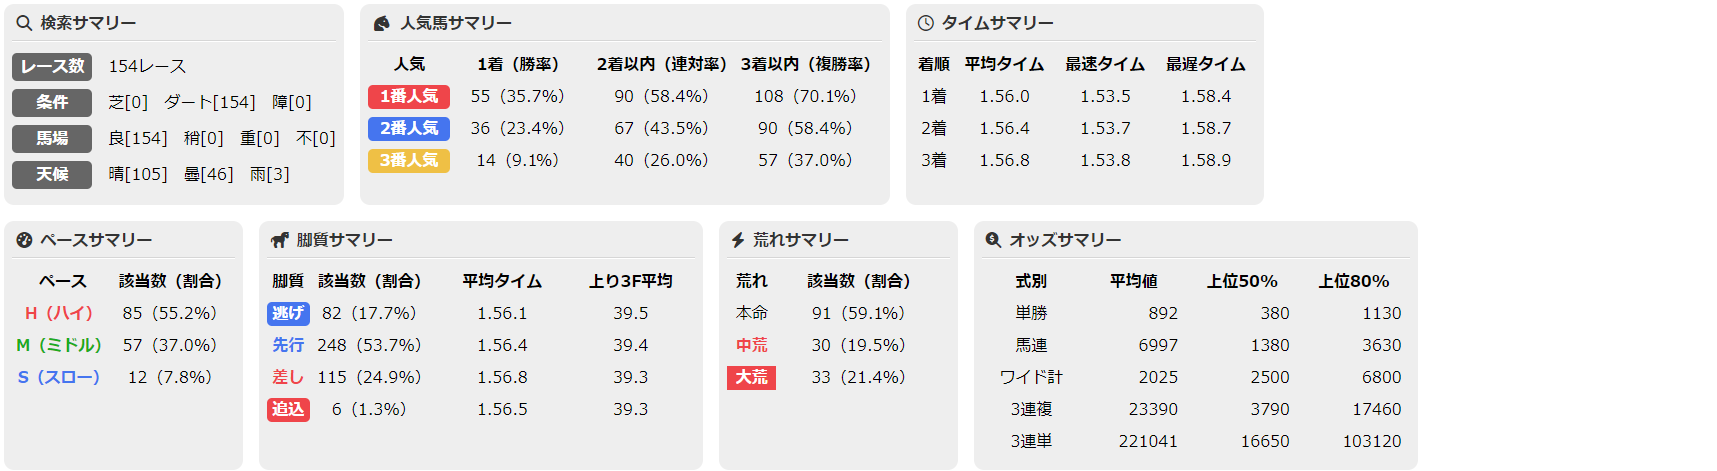Click the 差し running-style label
The image size is (1717, 471).
tap(288, 377)
